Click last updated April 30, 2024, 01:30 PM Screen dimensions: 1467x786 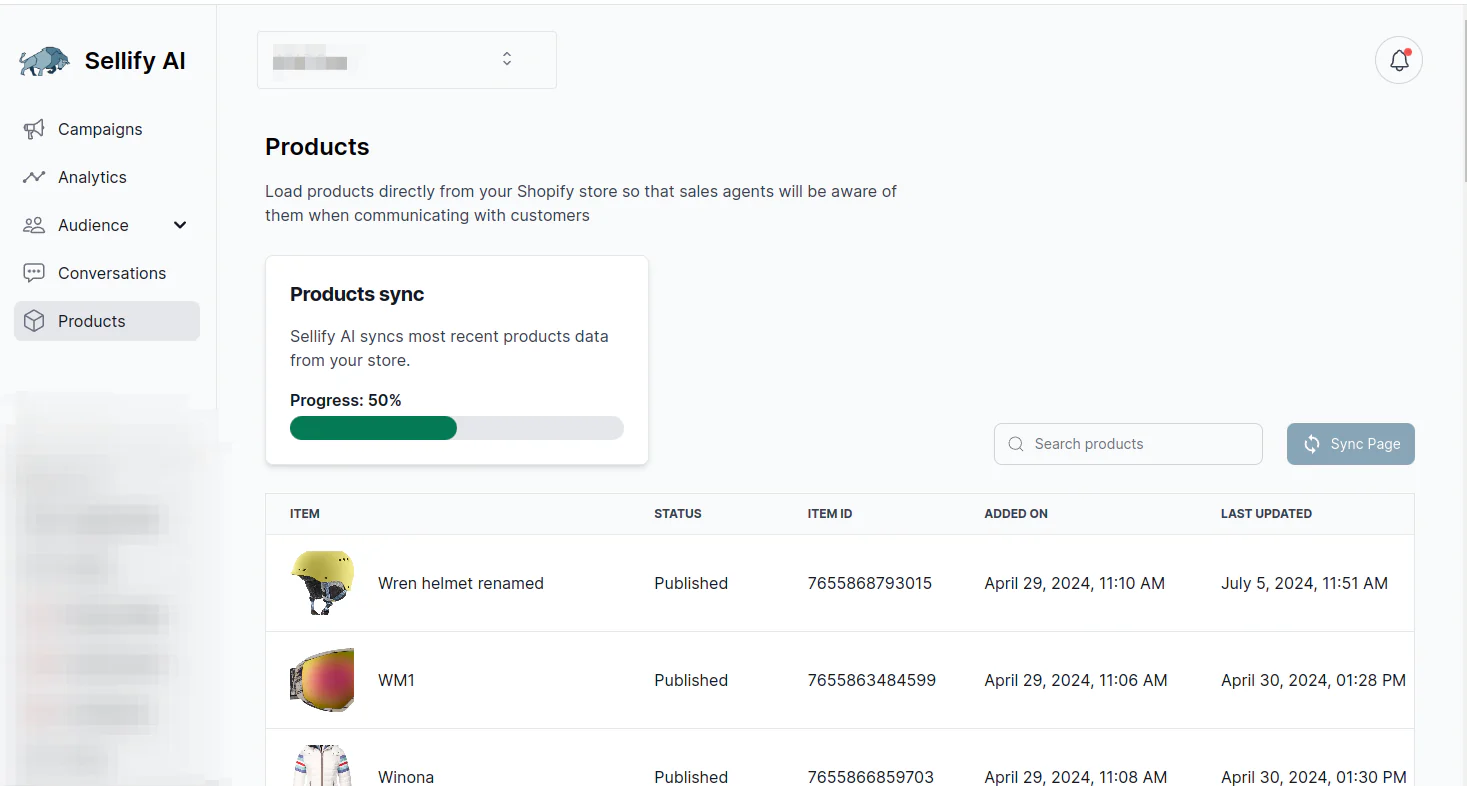pos(1313,777)
